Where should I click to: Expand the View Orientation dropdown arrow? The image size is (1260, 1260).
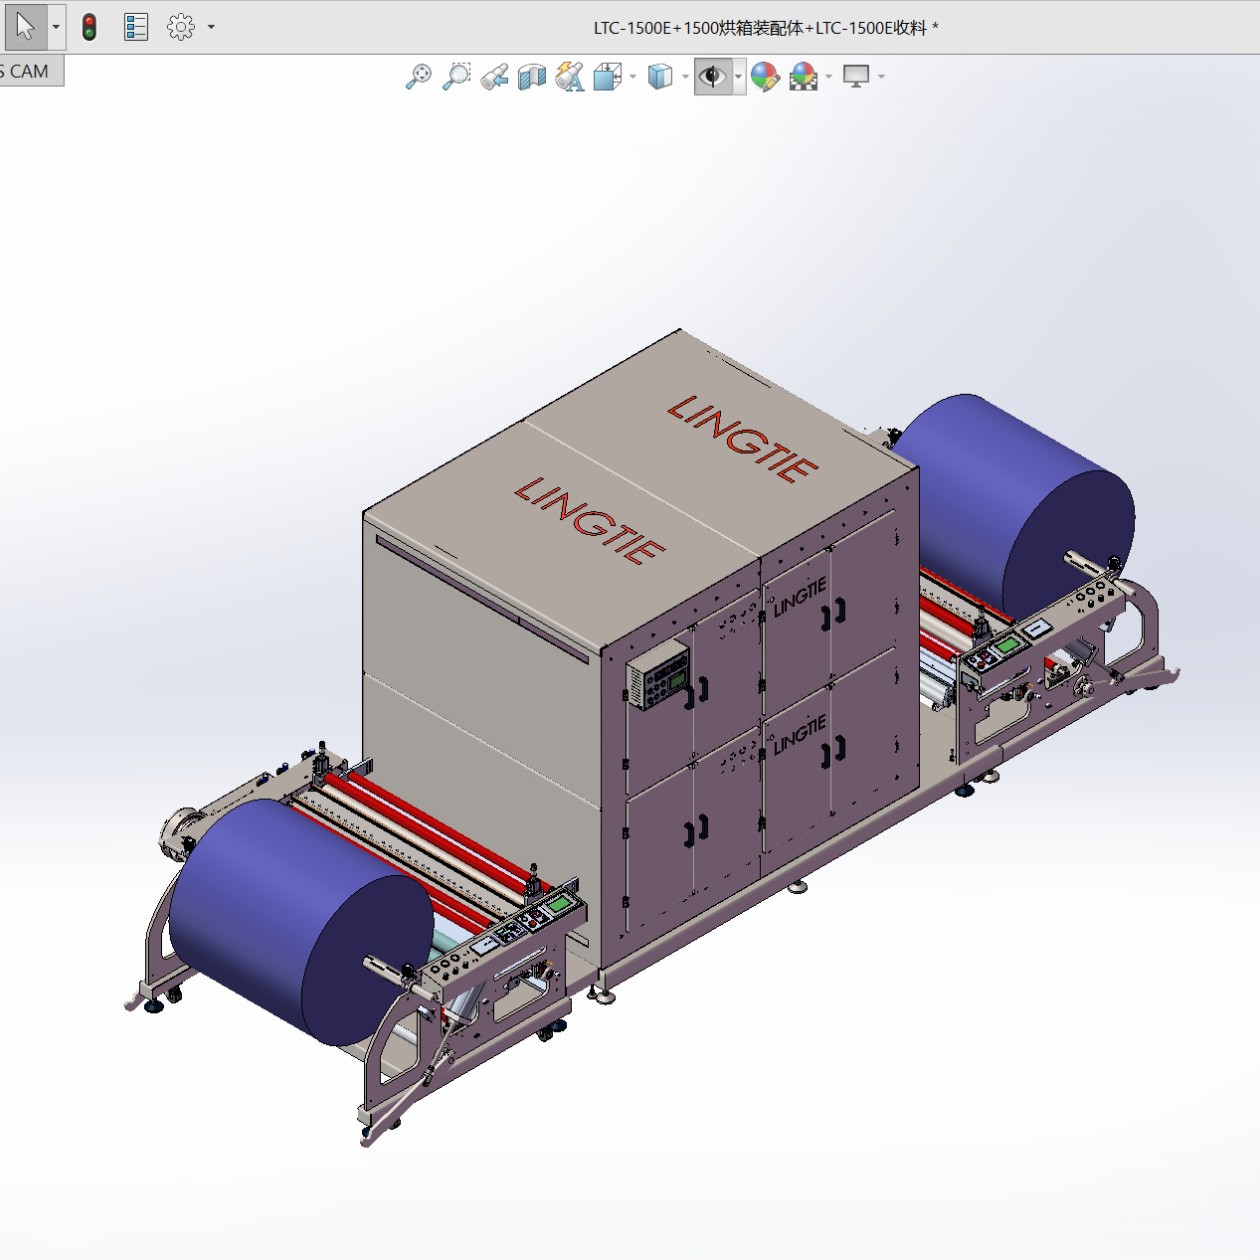(x=633, y=77)
